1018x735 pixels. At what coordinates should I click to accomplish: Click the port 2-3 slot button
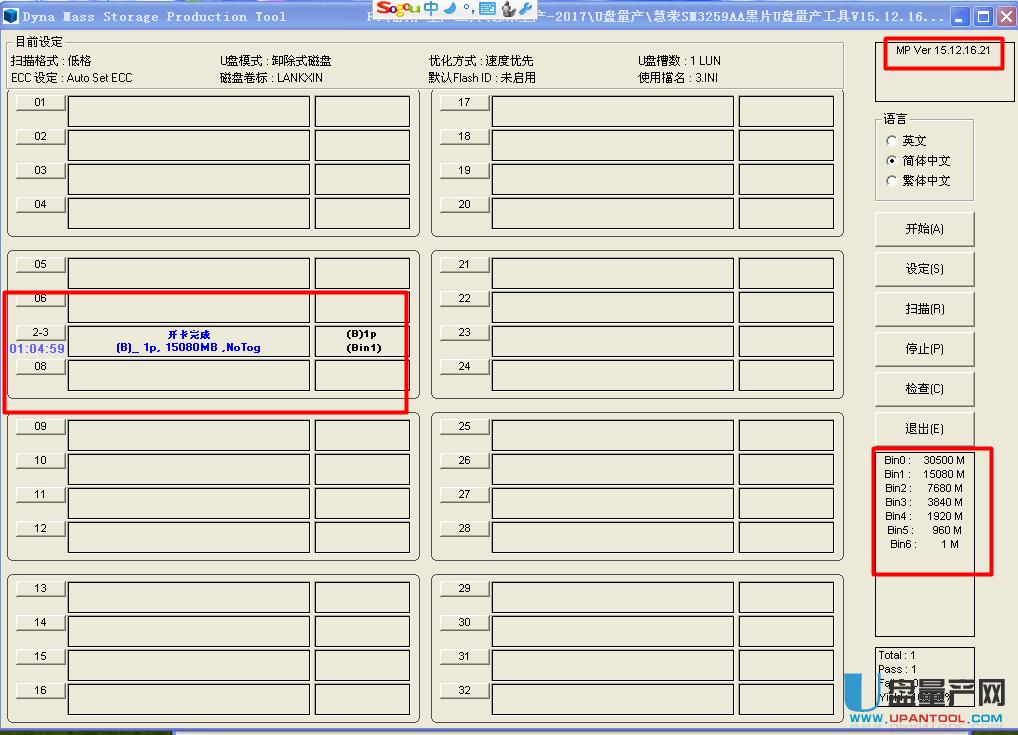pos(39,332)
